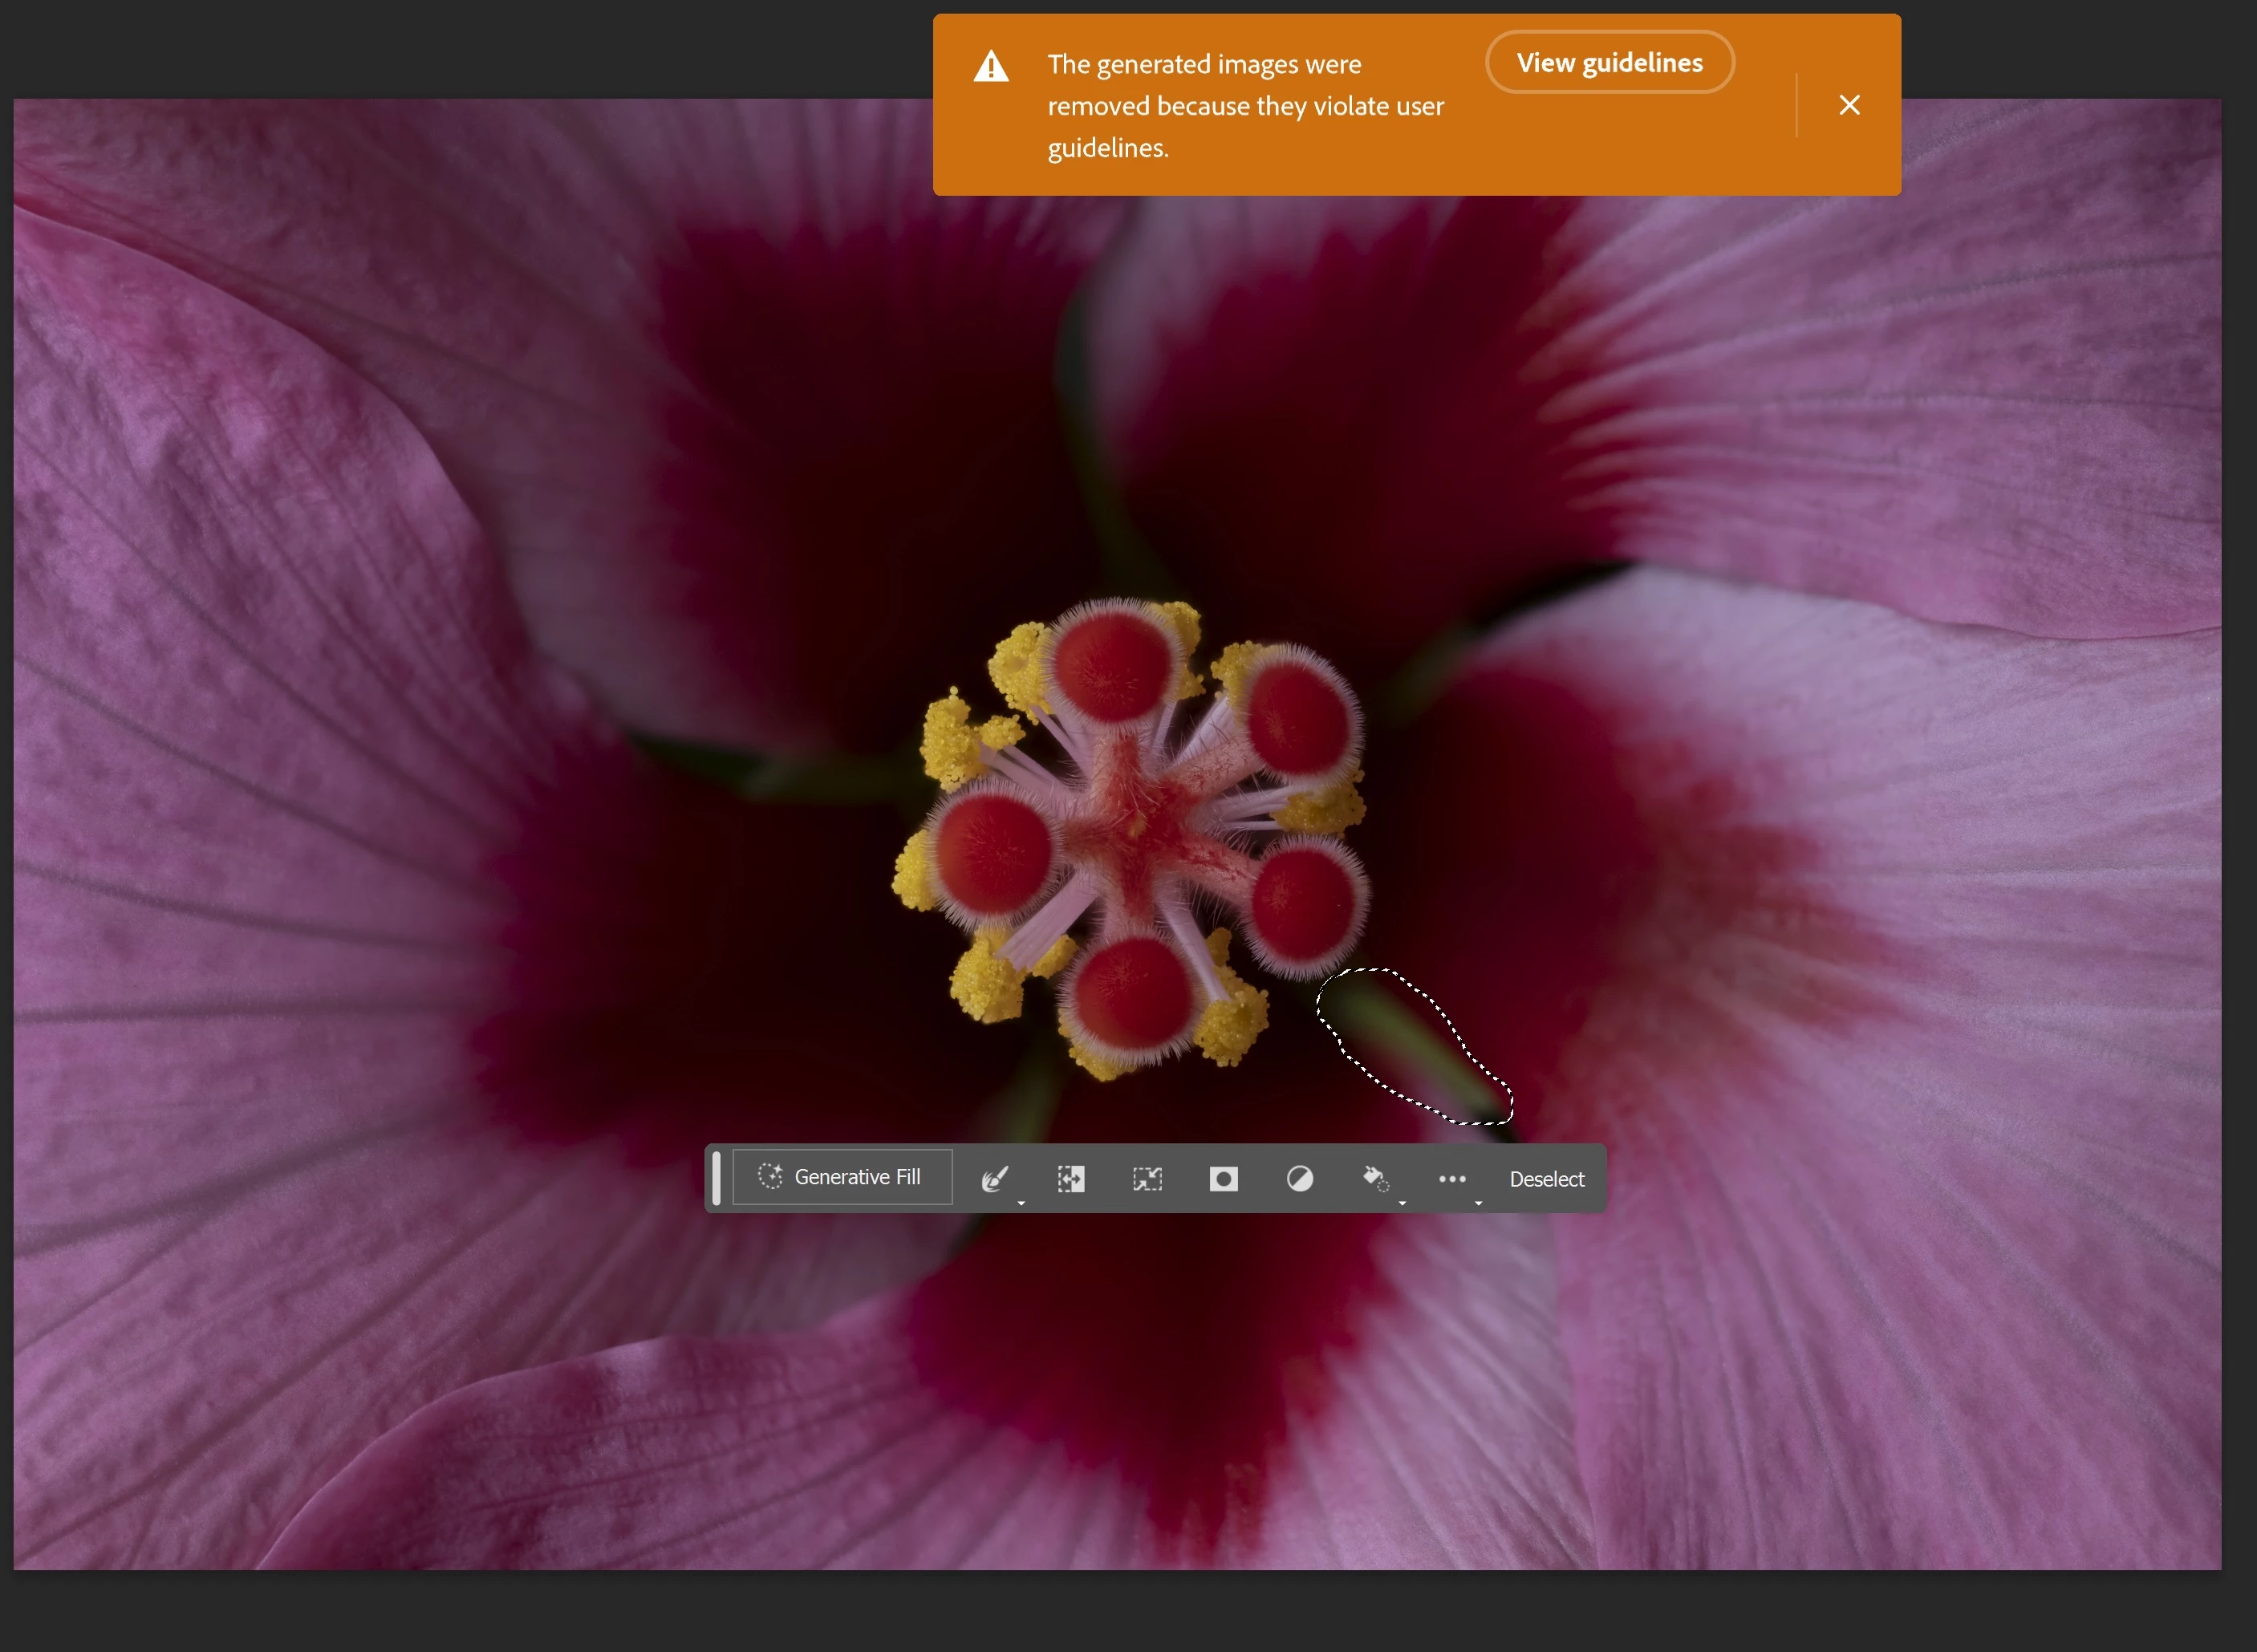
Task: Open the View guidelines link
Action: point(1609,62)
